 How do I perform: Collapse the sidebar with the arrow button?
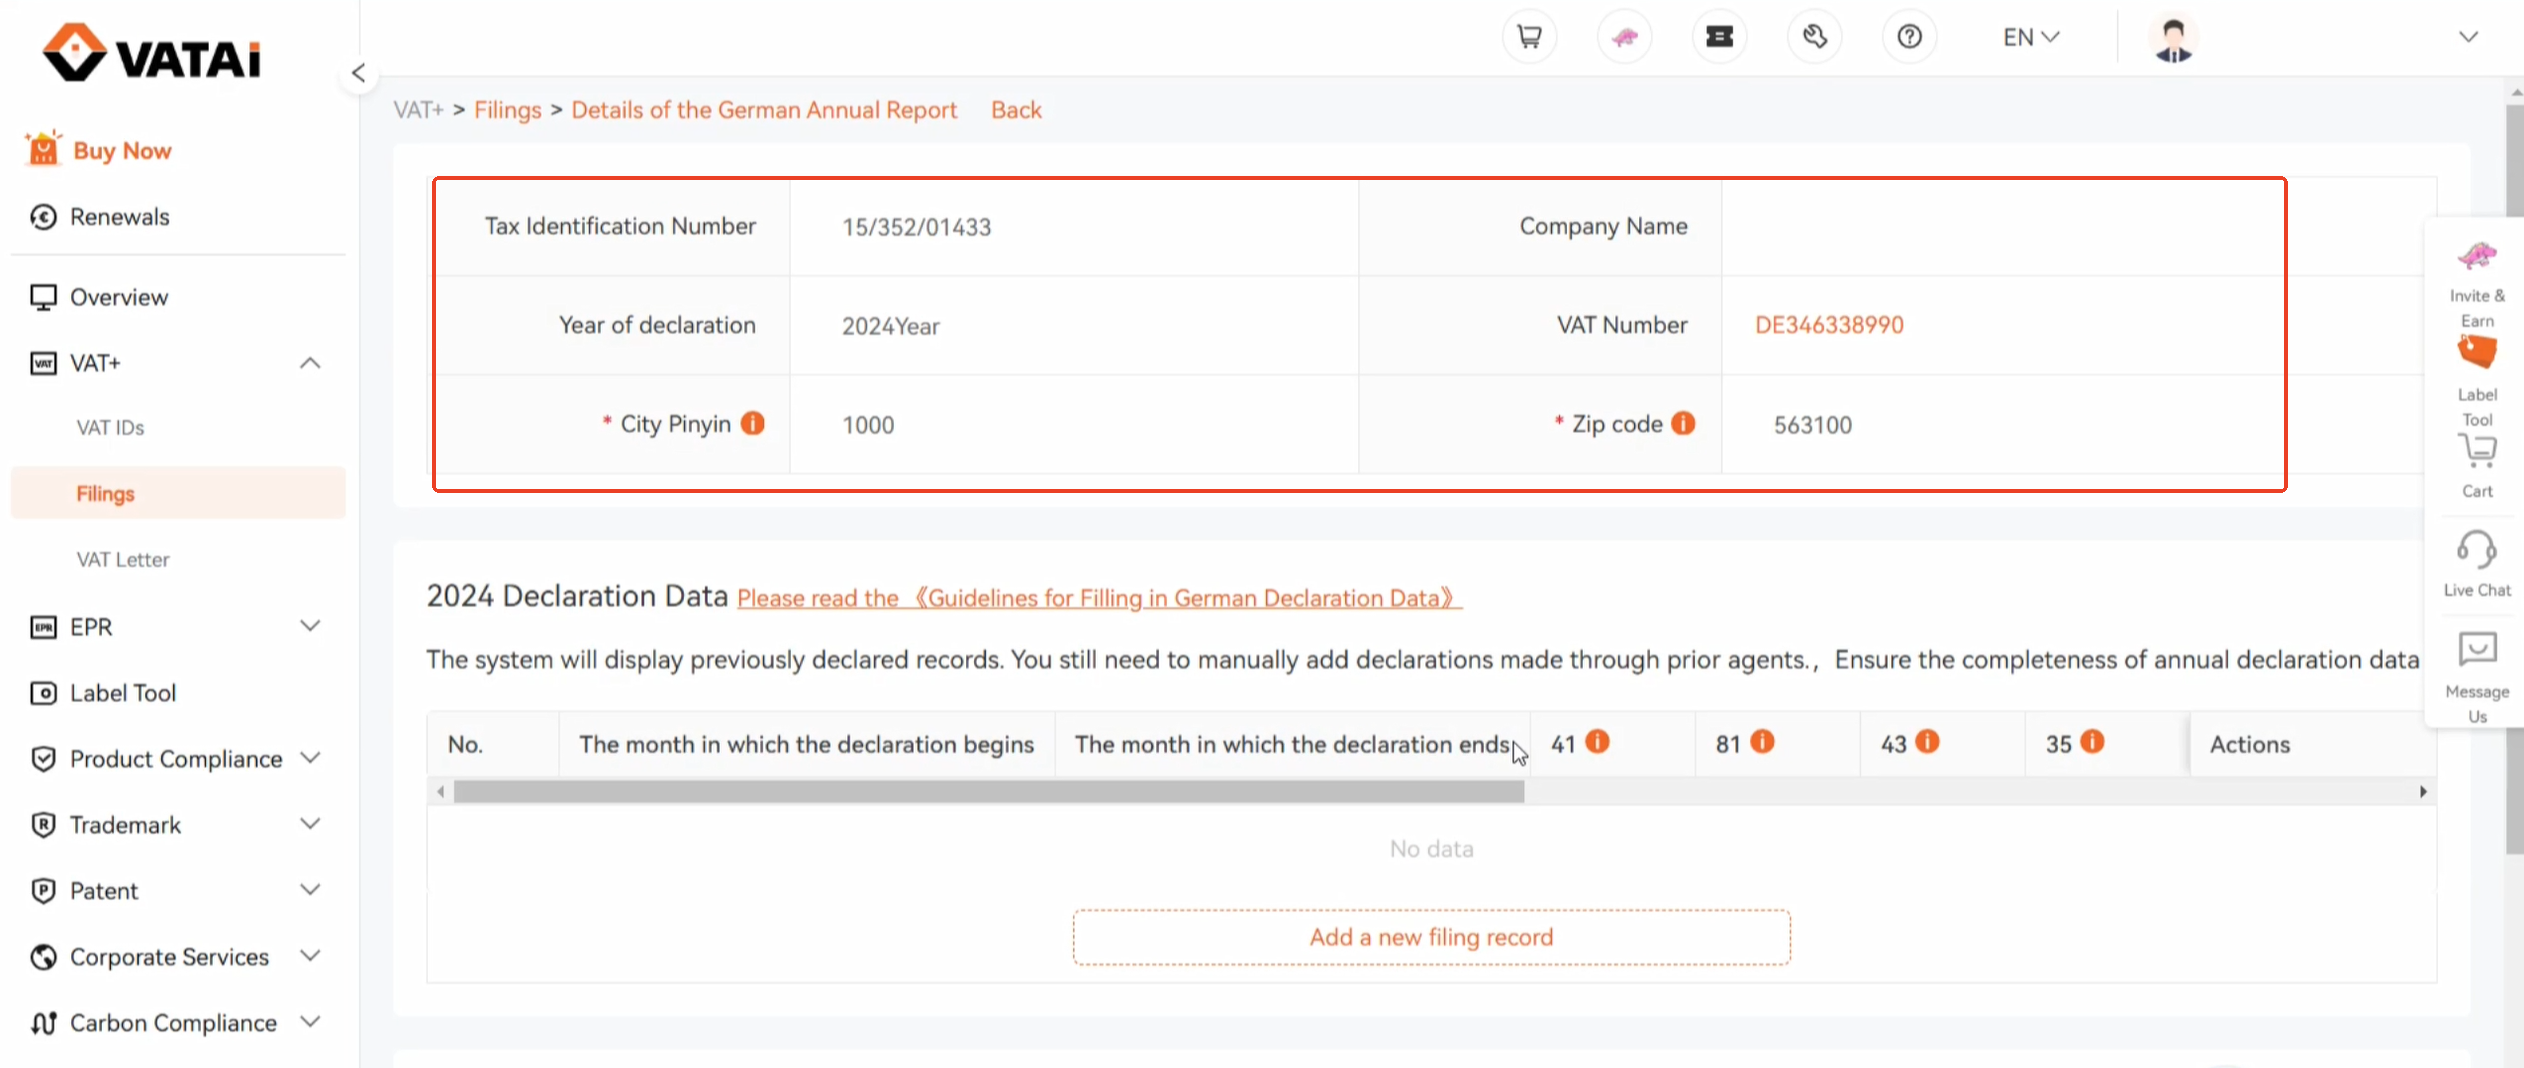[359, 73]
